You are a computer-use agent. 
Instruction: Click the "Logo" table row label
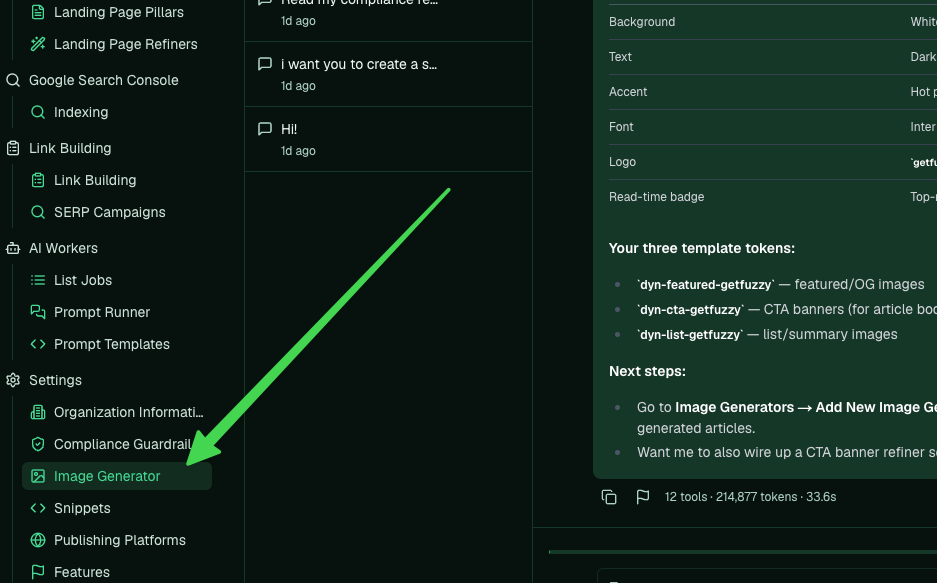[622, 162]
